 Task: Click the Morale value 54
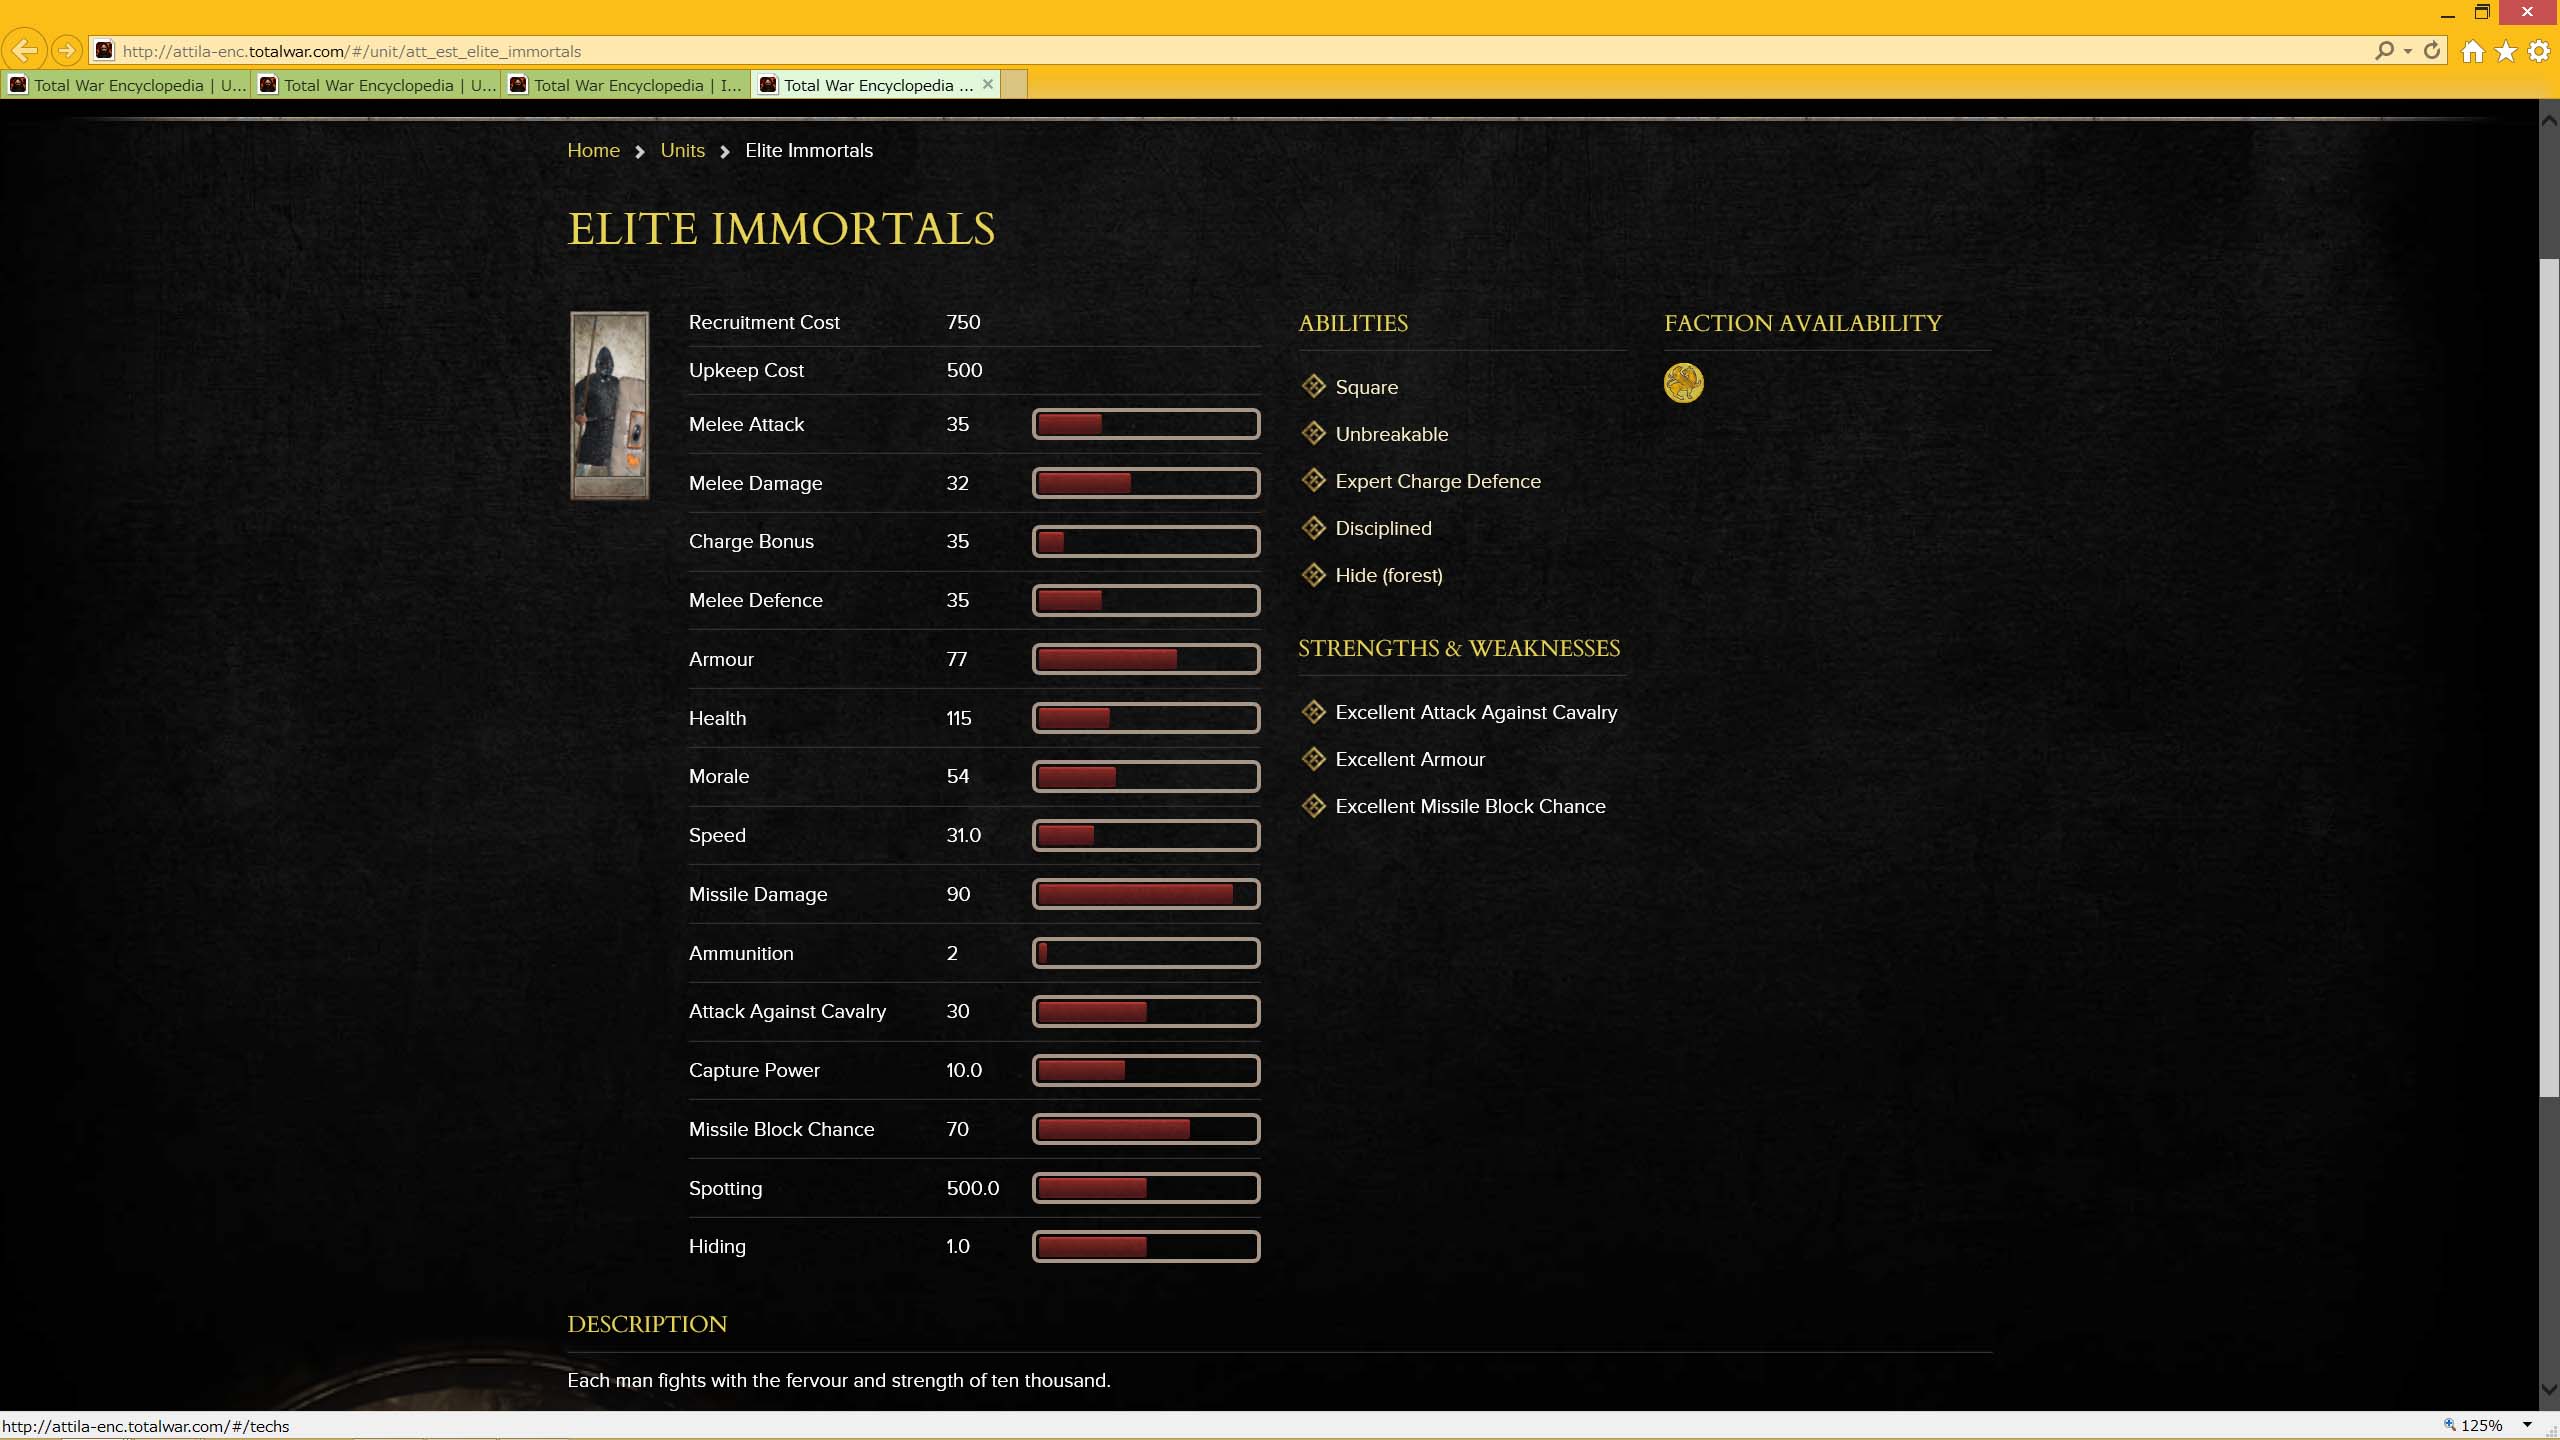pyautogui.click(x=957, y=776)
